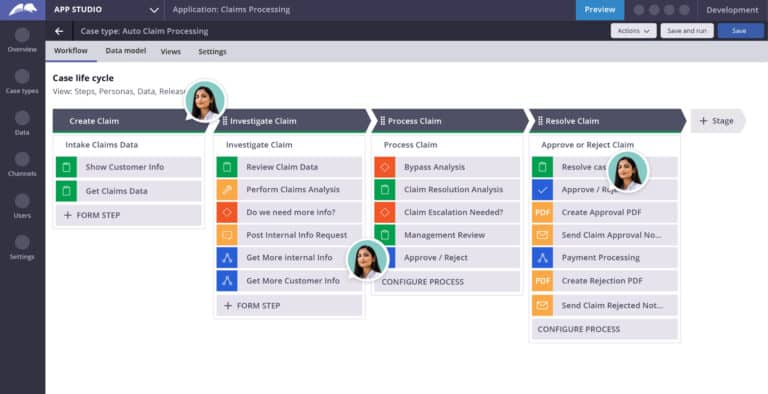Click the Pega logo in top-left corner
This screenshot has width=768, height=394.
pos(23,10)
